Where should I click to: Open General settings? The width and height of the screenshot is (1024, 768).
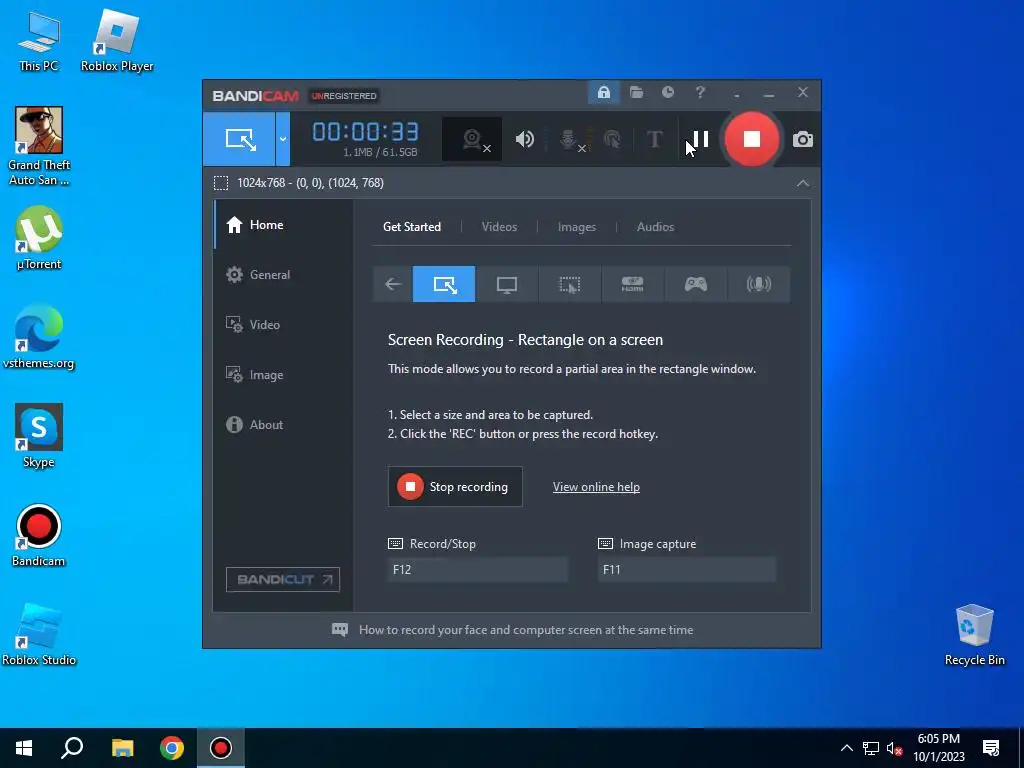[283, 274]
